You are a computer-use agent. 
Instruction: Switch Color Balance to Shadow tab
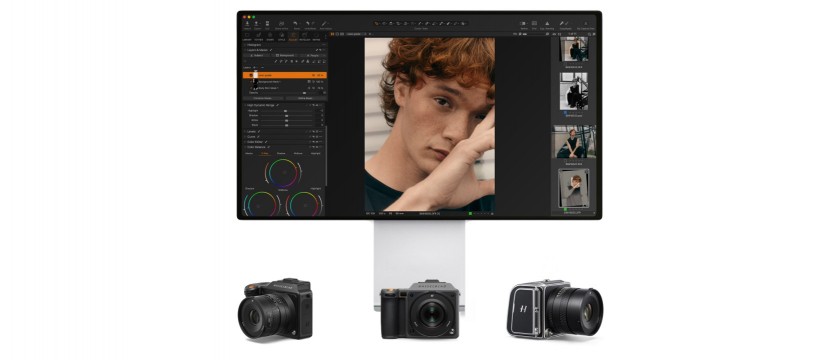(281, 153)
